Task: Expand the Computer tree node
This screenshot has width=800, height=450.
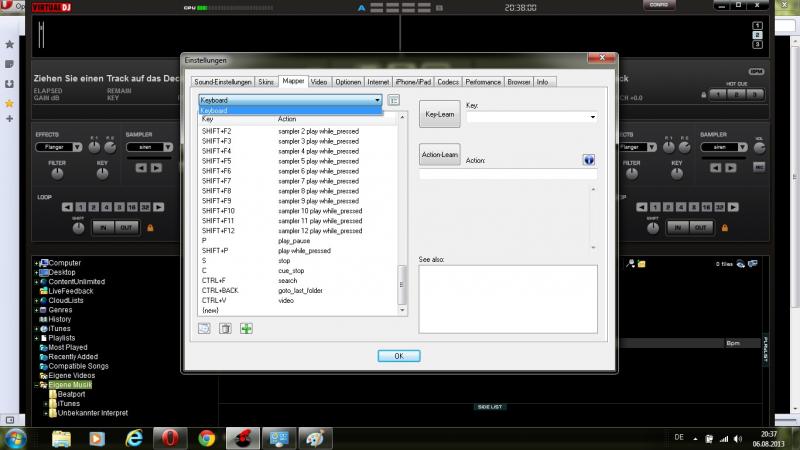Action: pos(36,263)
